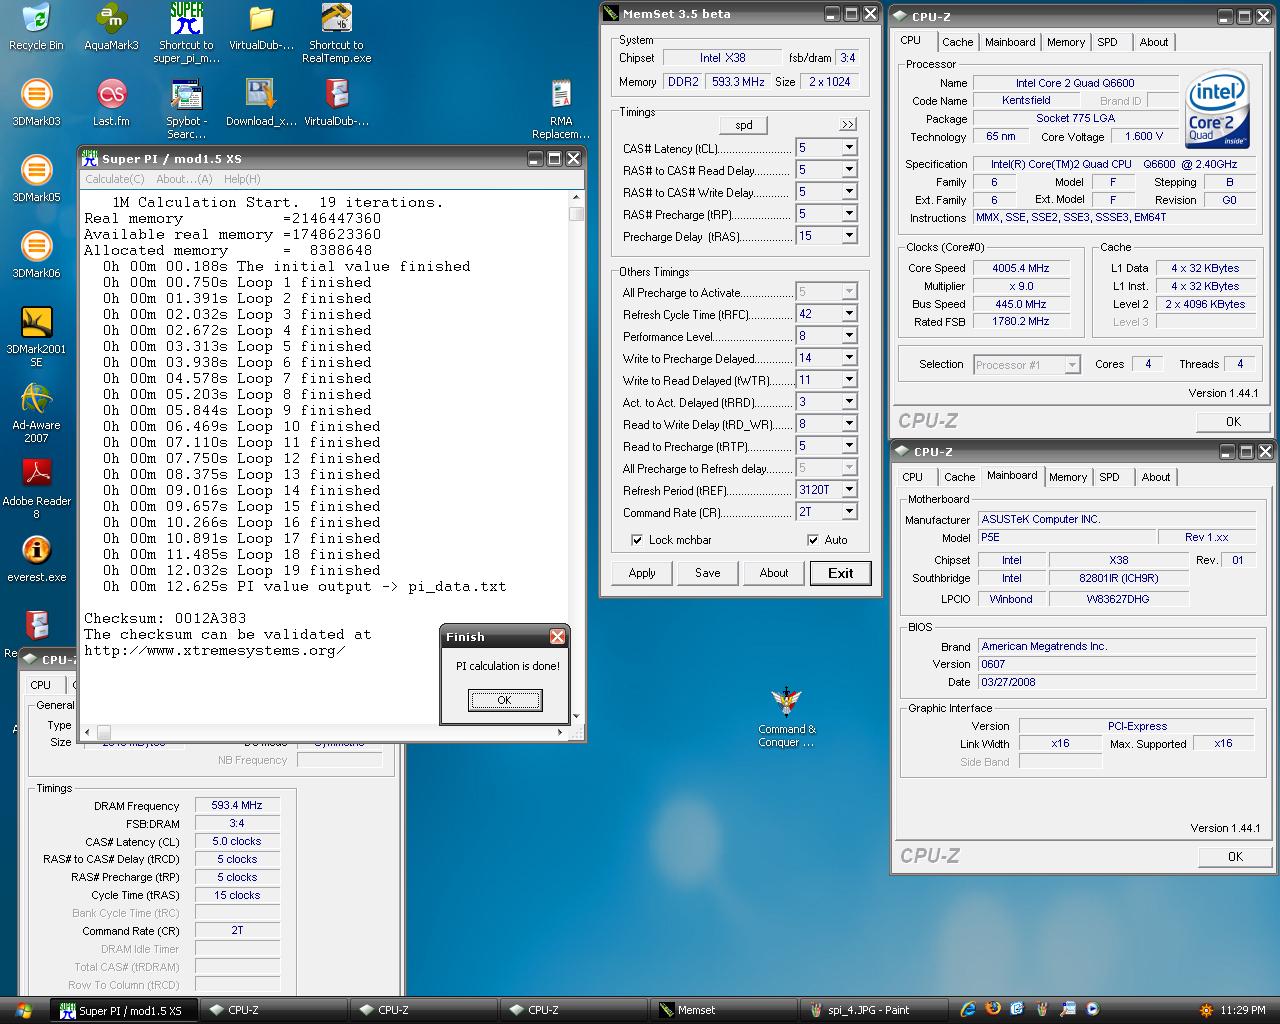1280x1024 pixels.
Task: Launch Internet Explorer from quick launch
Action: point(968,1010)
